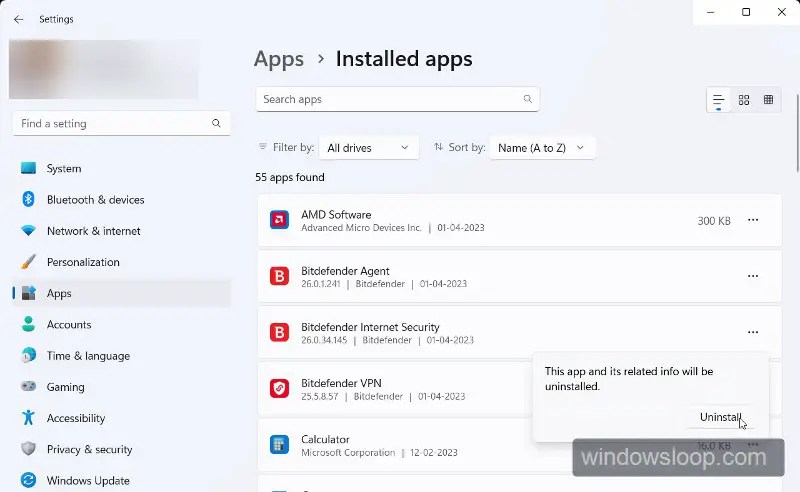Click the Bitdefender Agent app icon
This screenshot has width=800, height=492.
pyautogui.click(x=279, y=276)
